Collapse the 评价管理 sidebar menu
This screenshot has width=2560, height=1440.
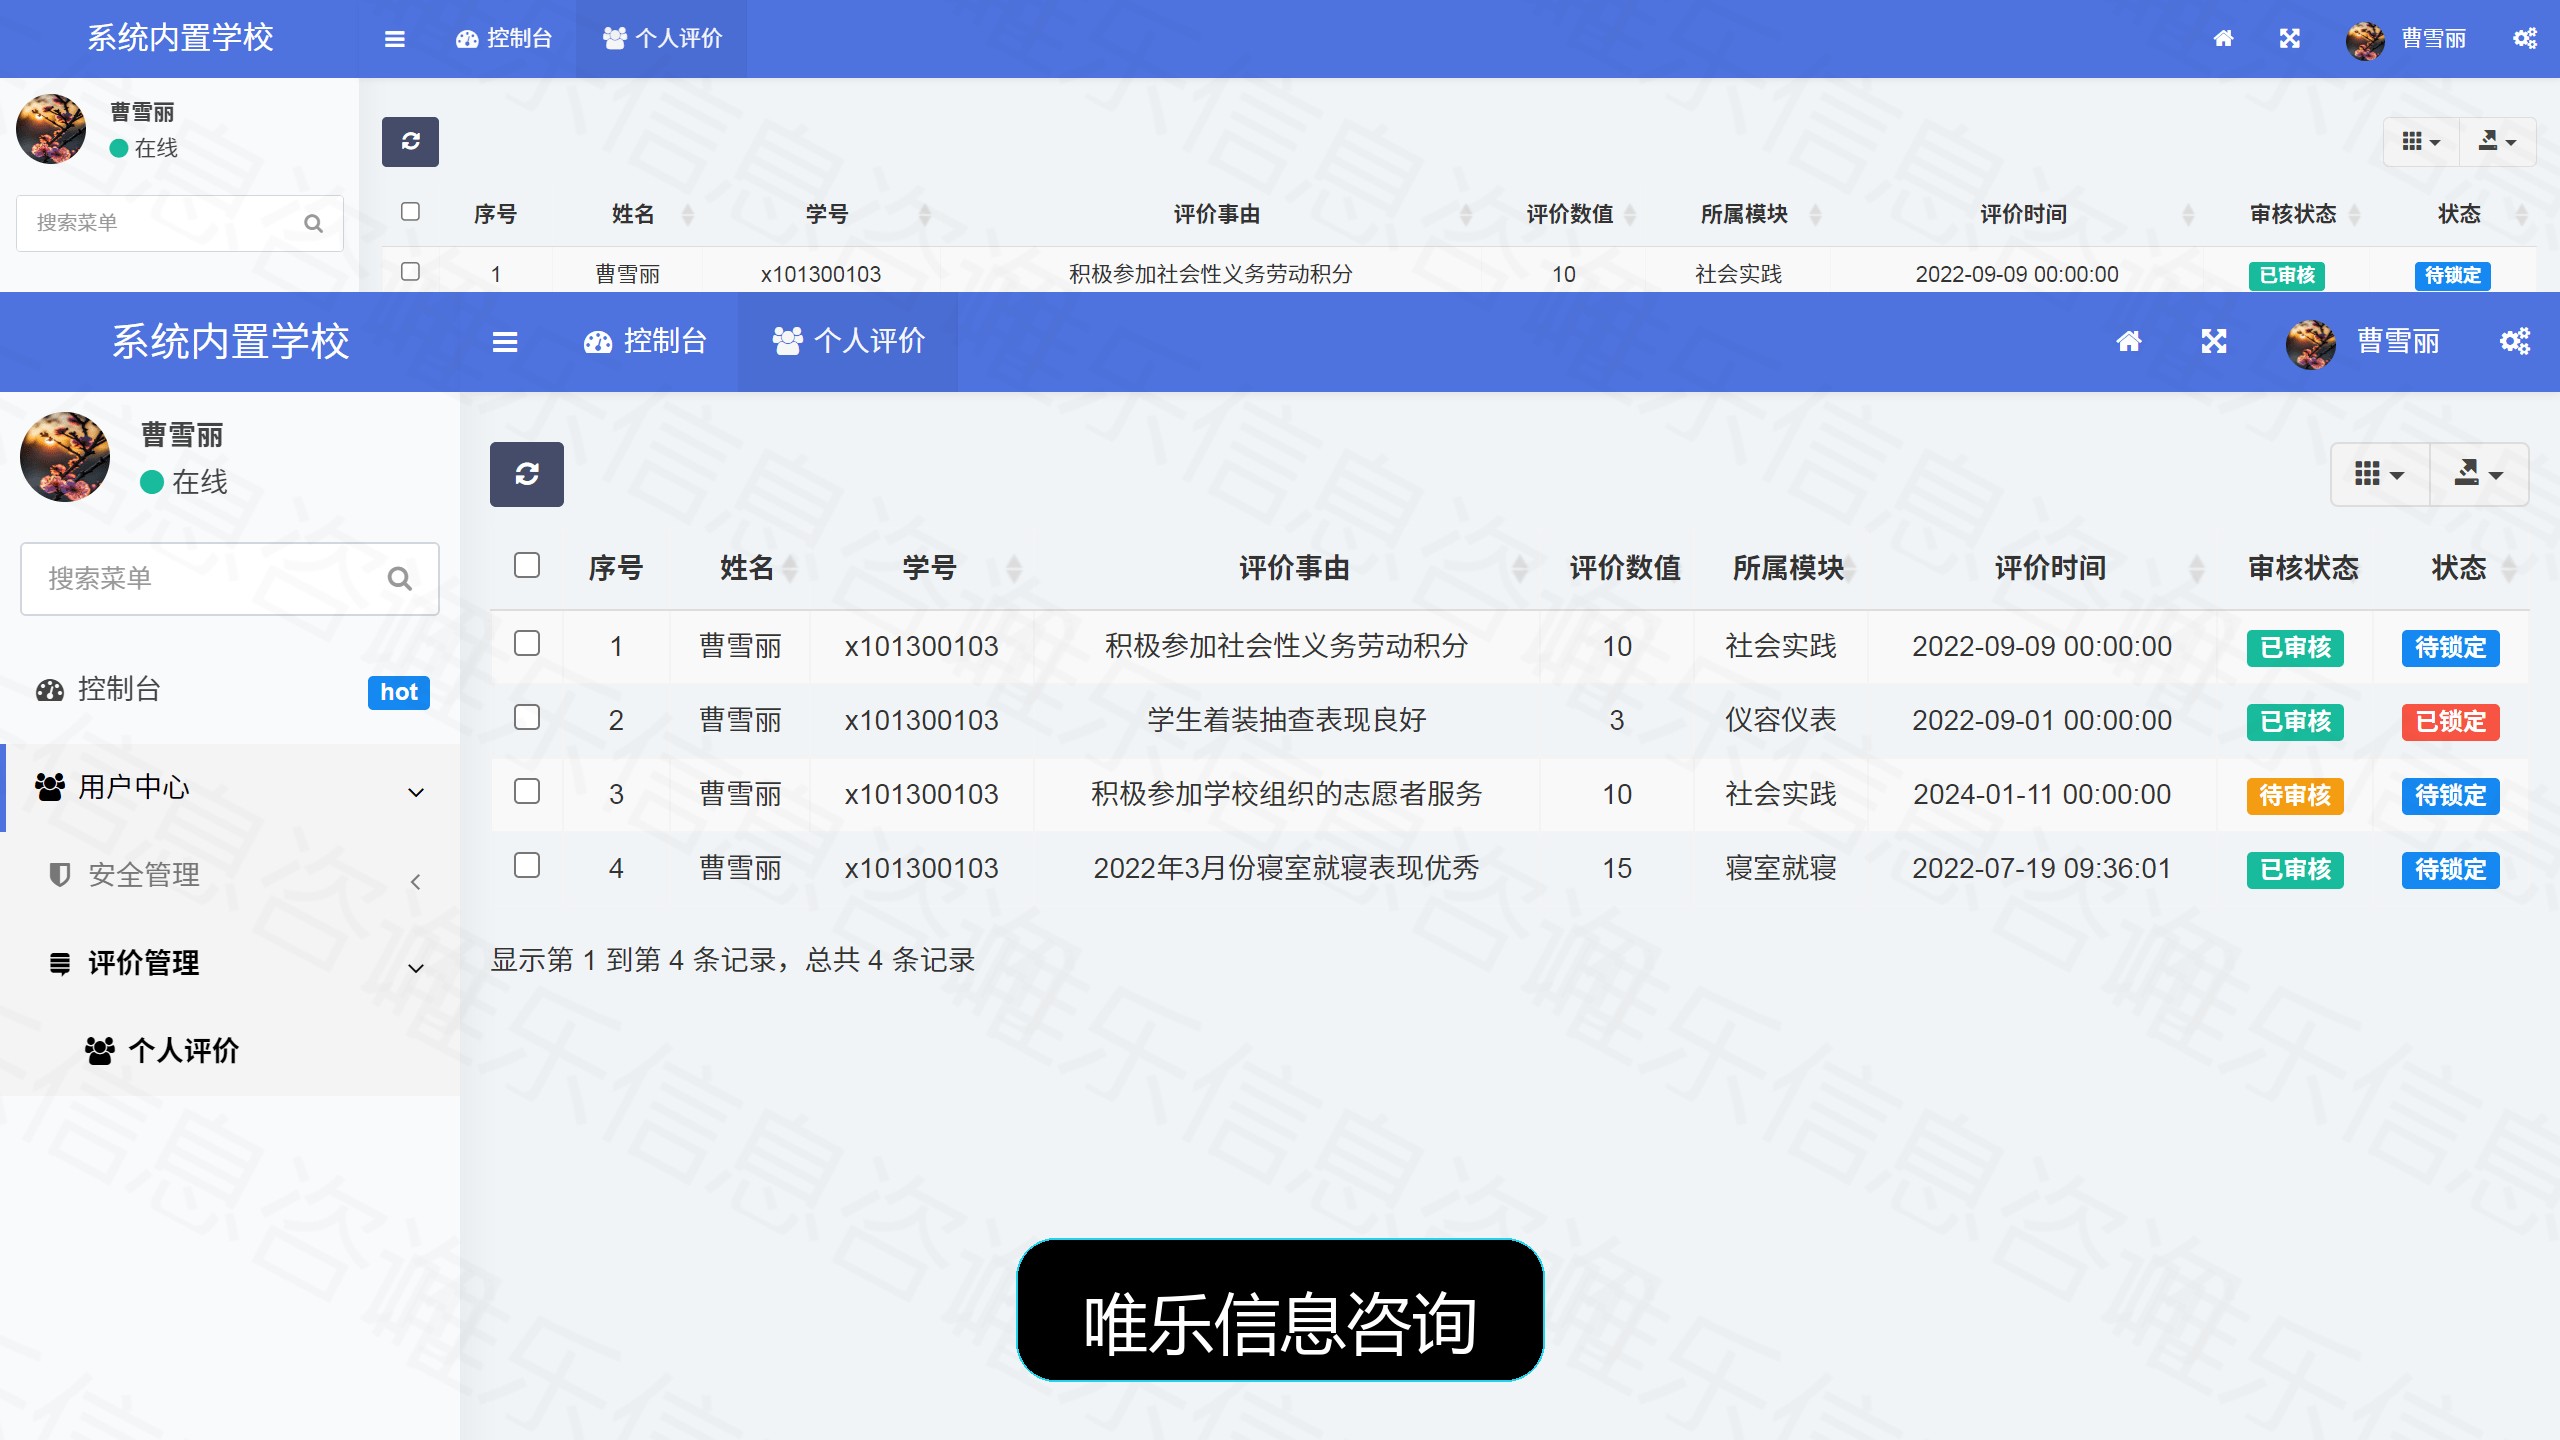[x=230, y=963]
